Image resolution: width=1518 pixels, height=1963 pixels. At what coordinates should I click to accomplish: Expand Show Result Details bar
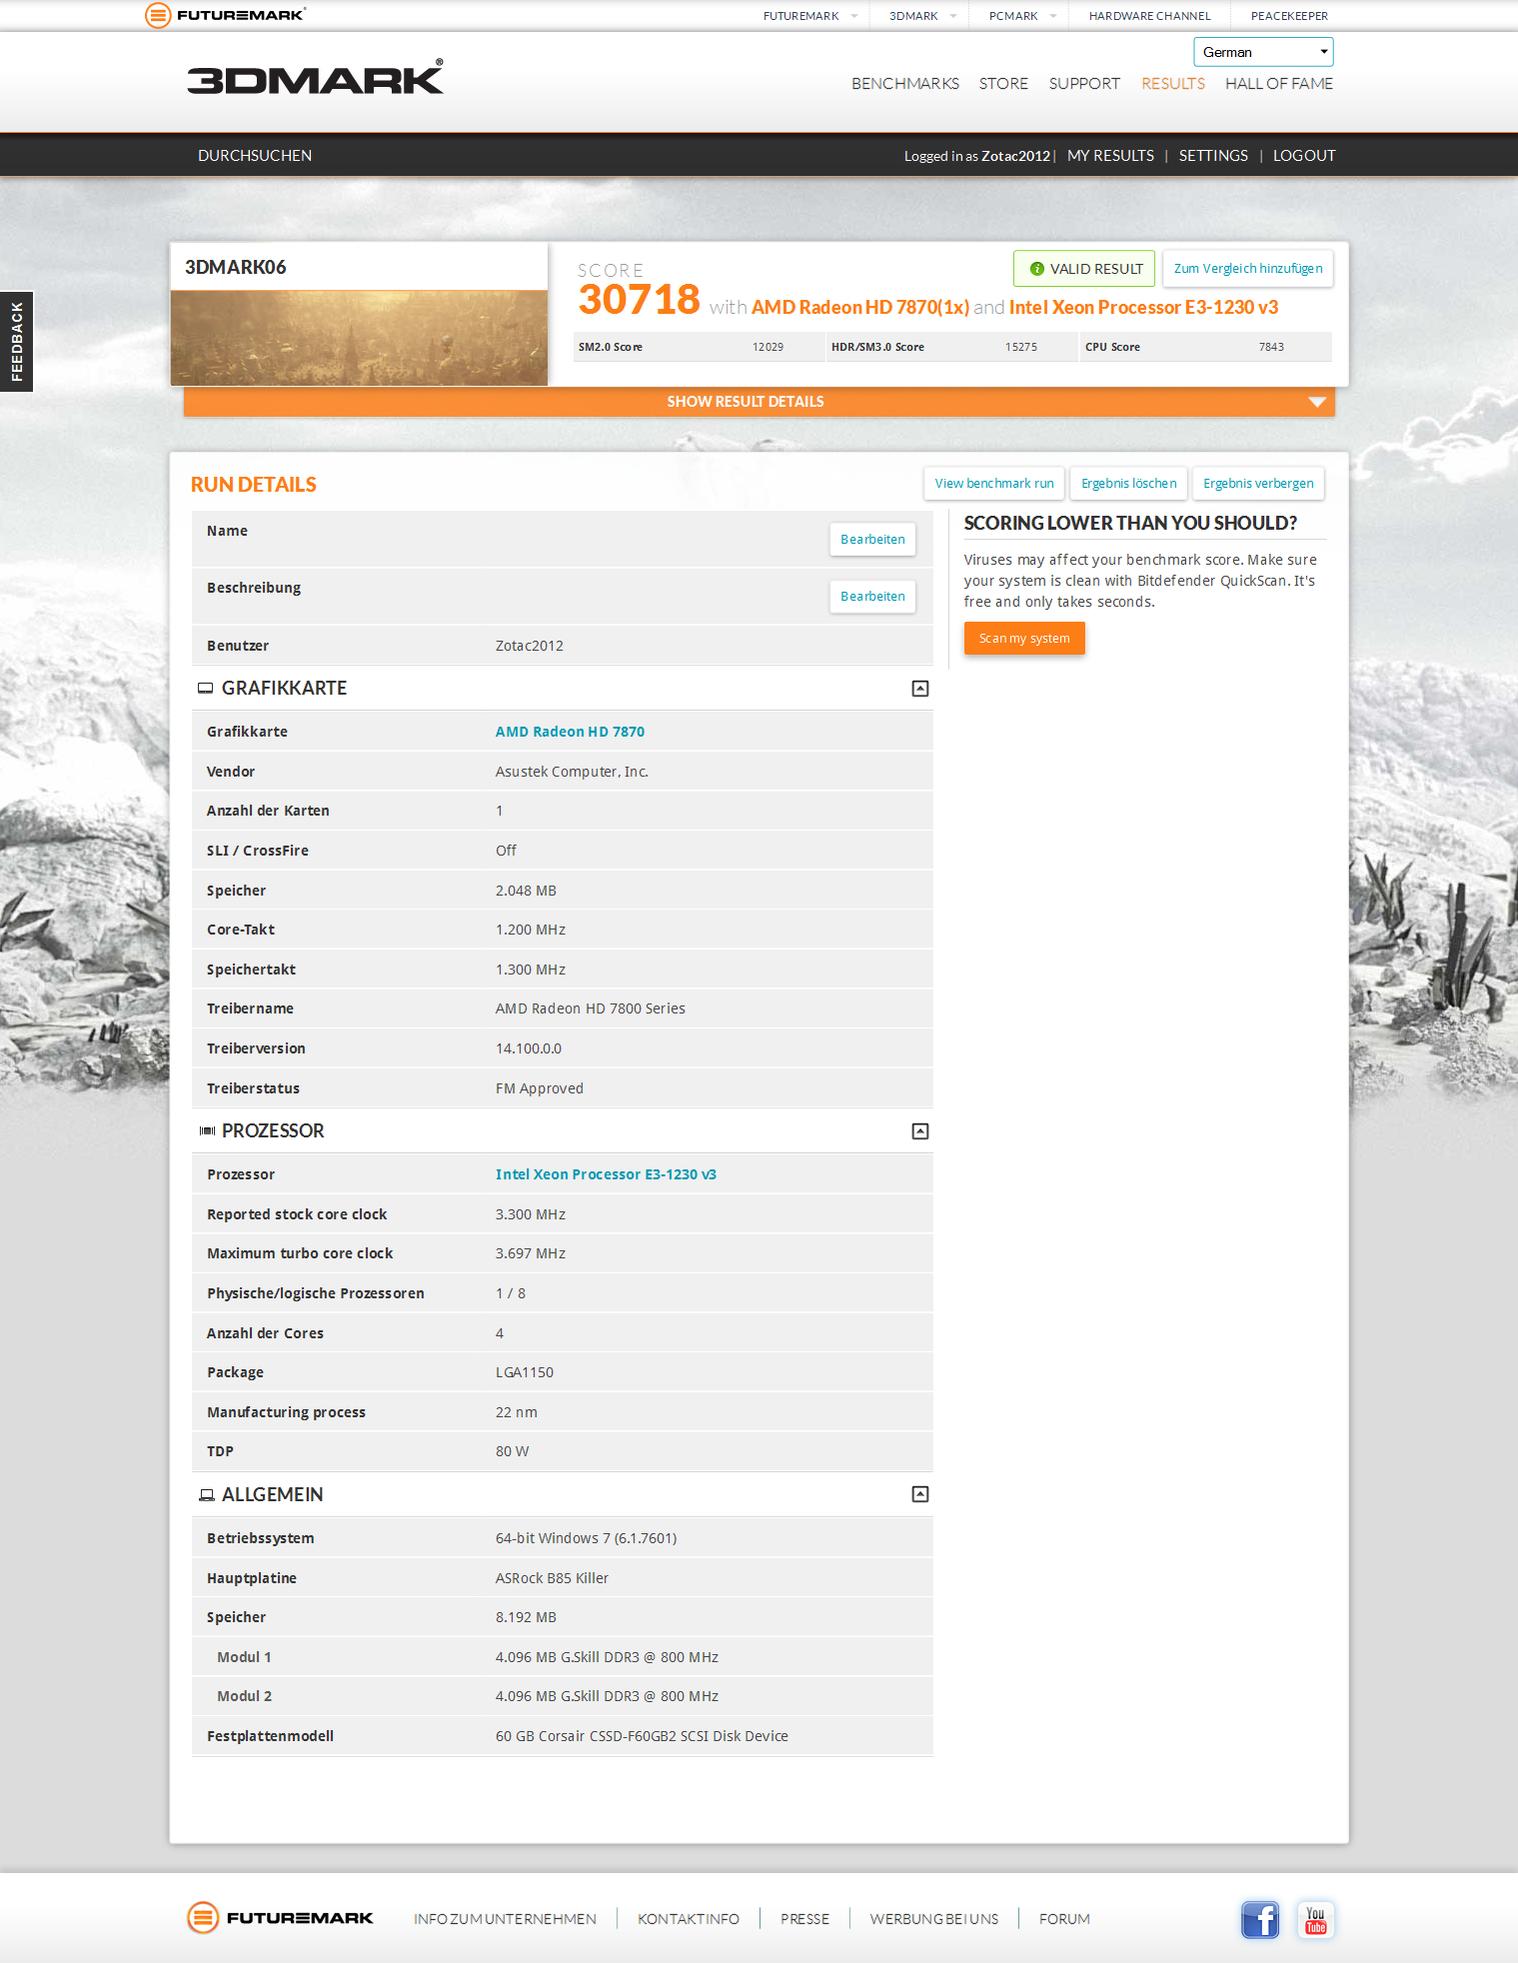click(759, 401)
